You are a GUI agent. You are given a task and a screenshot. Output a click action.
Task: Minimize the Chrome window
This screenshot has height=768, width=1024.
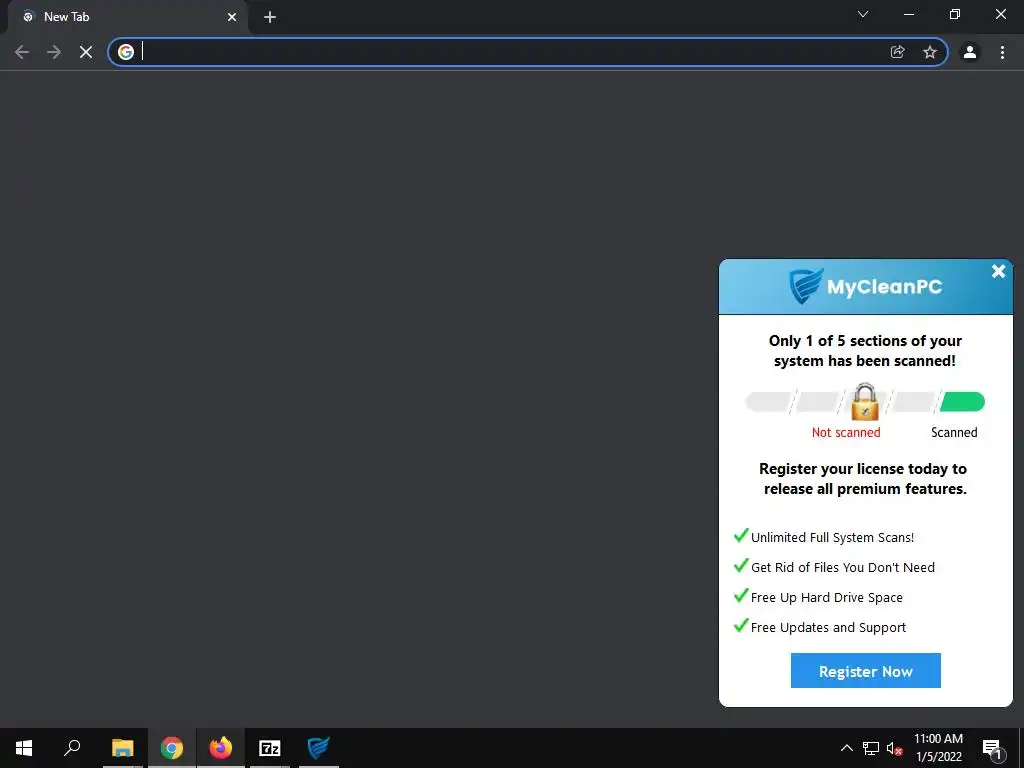[x=909, y=14]
